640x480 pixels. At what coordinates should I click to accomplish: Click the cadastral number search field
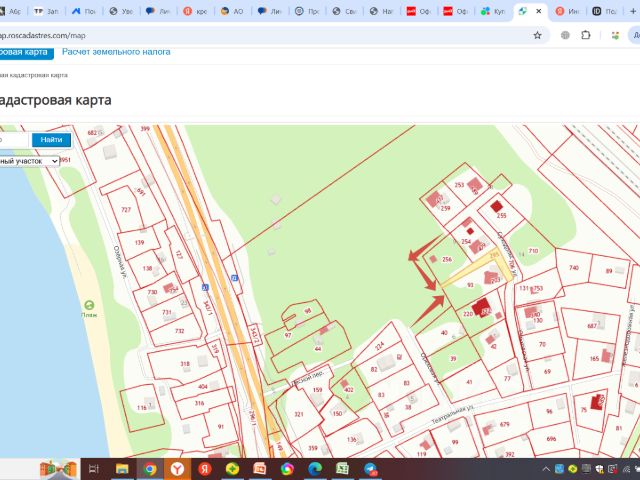point(14,140)
